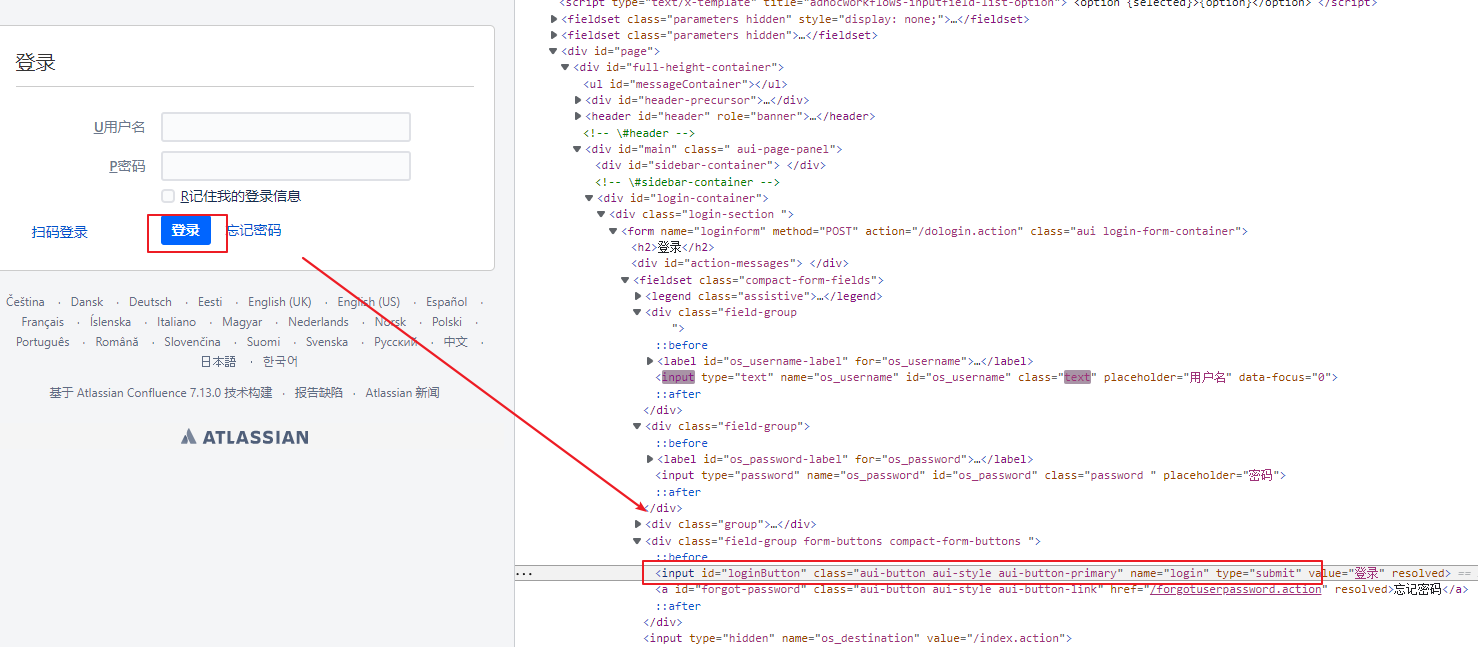1478x647 pixels.
Task: Expand the div class="group" node
Action: pyautogui.click(x=638, y=524)
